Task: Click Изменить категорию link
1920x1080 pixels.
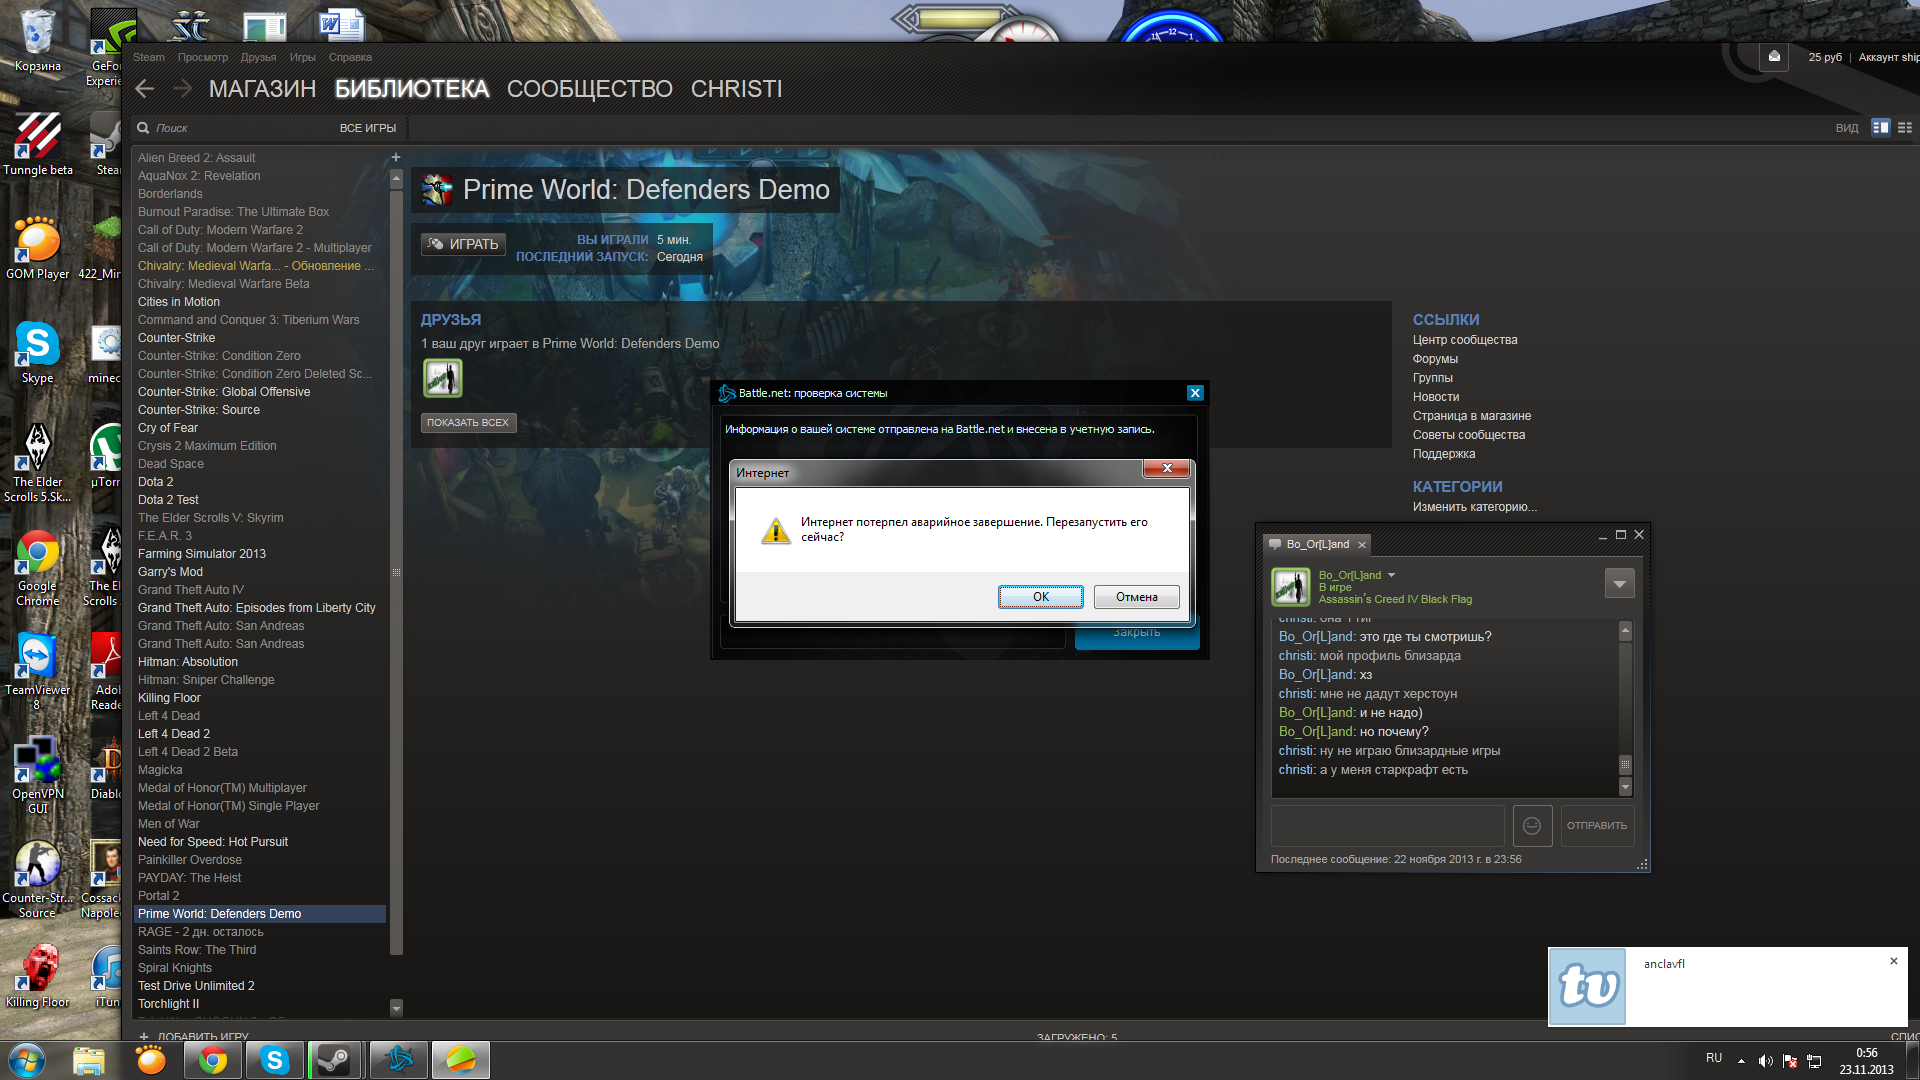Action: pyautogui.click(x=1475, y=507)
